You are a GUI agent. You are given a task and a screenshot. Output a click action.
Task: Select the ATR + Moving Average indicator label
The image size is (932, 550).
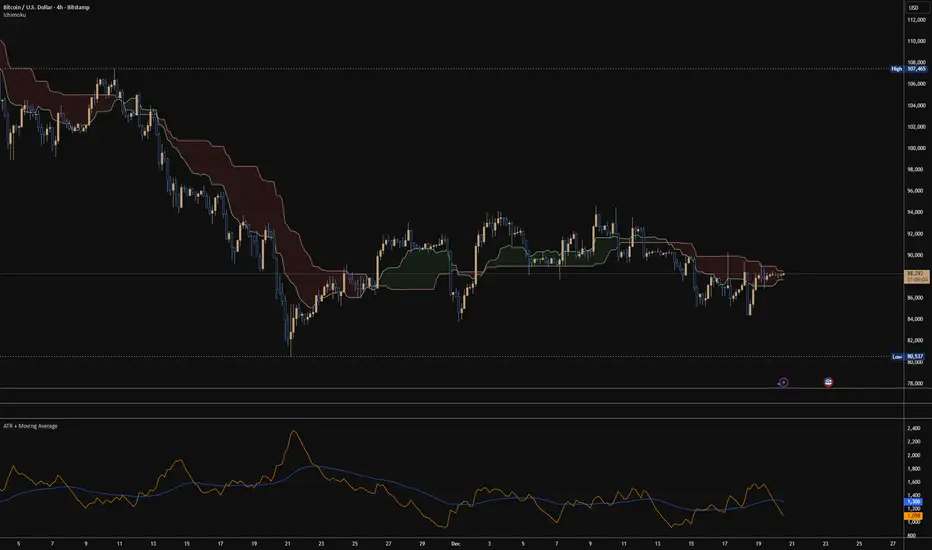(30, 426)
